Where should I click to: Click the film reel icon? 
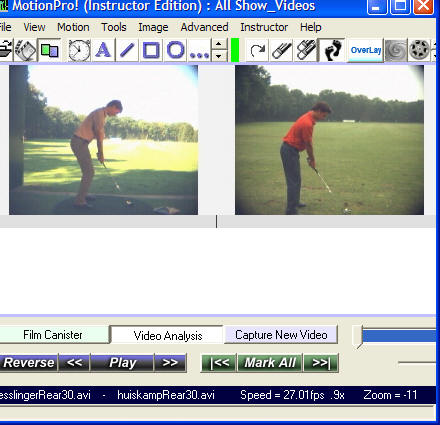coord(419,50)
